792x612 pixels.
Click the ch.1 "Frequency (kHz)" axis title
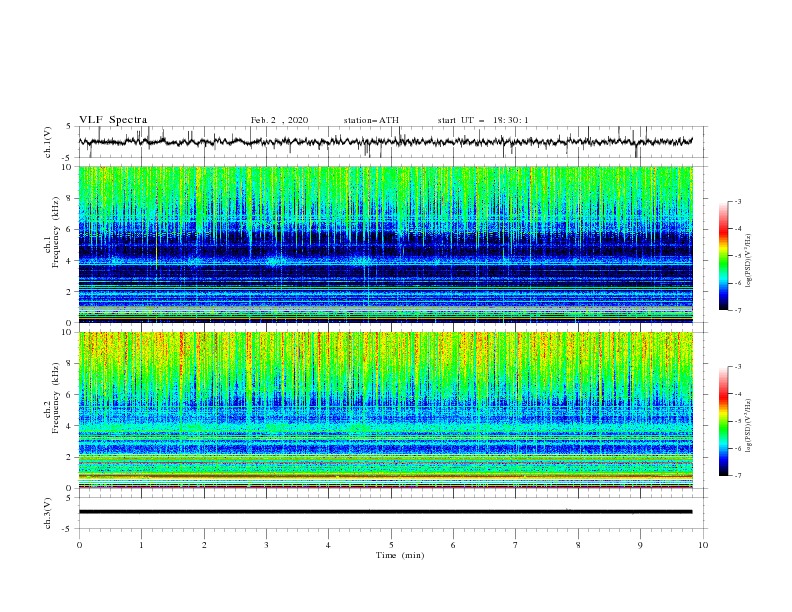point(56,233)
